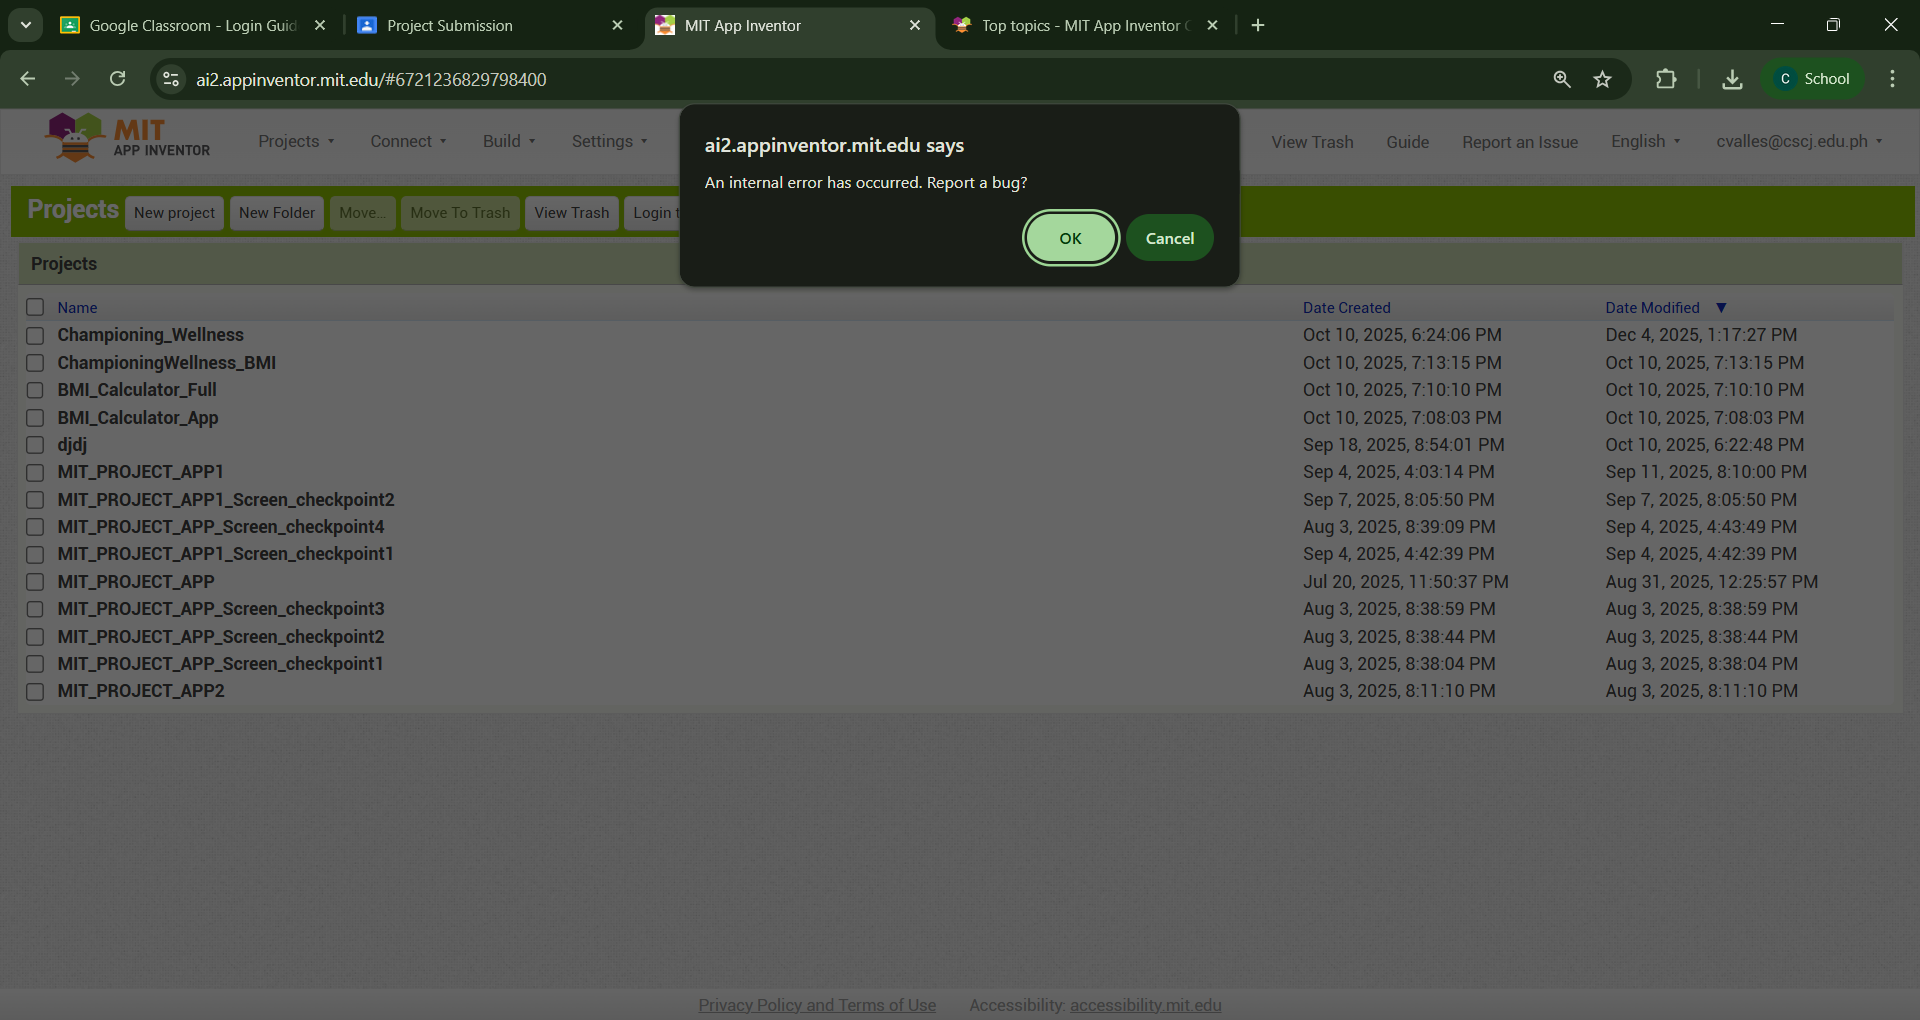Image resolution: width=1920 pixels, height=1020 pixels.
Task: Click the New Folder button
Action: 277,213
